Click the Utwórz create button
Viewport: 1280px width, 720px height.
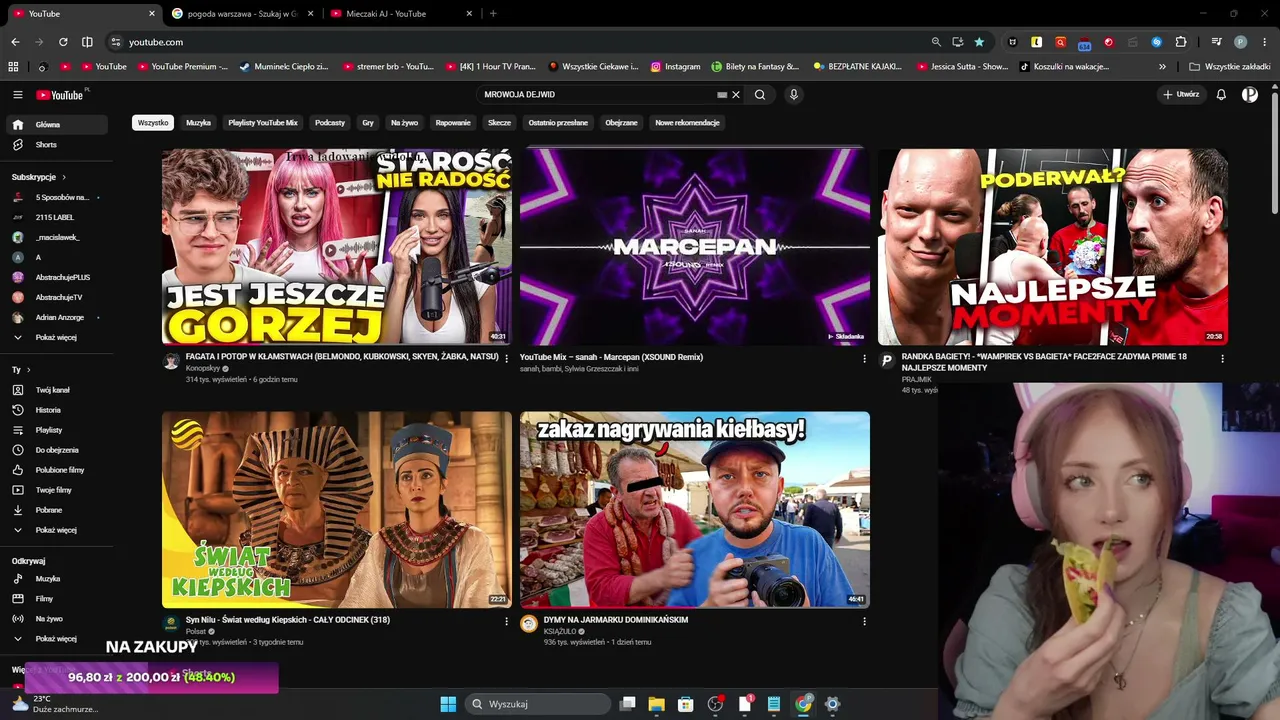[x=1181, y=95]
